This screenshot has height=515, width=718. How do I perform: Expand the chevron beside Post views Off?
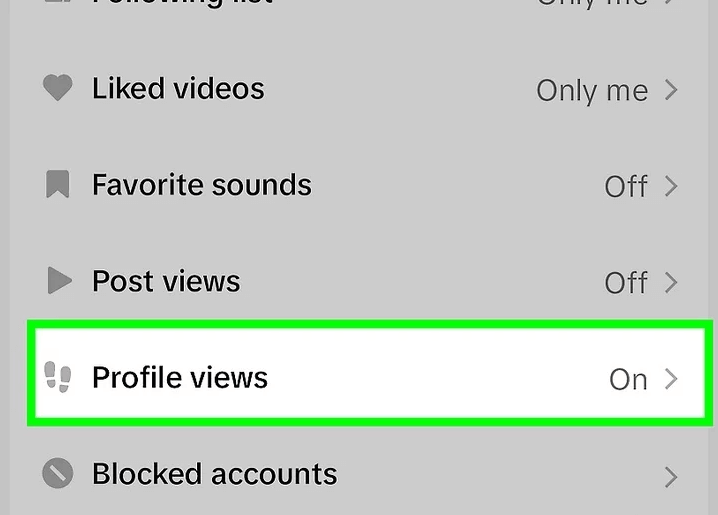tap(671, 282)
